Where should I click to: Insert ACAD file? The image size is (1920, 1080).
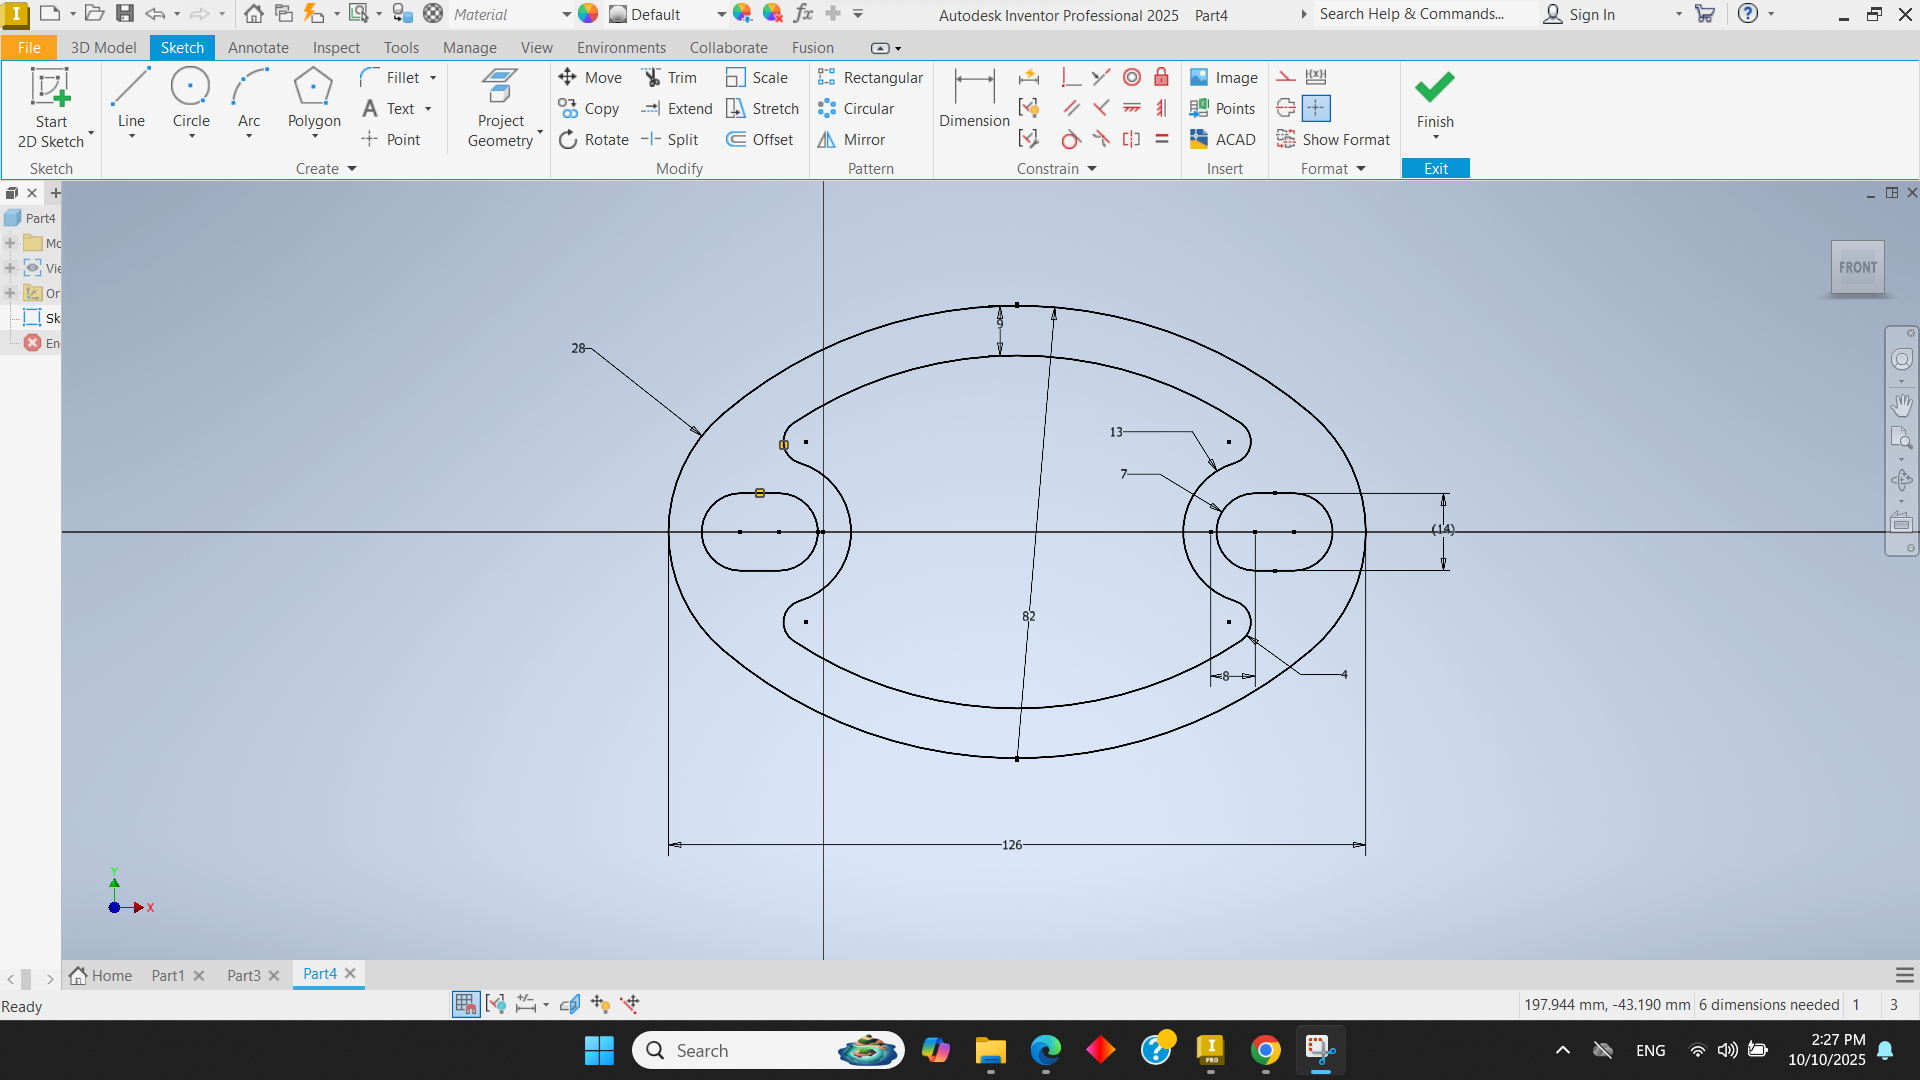pos(1222,140)
